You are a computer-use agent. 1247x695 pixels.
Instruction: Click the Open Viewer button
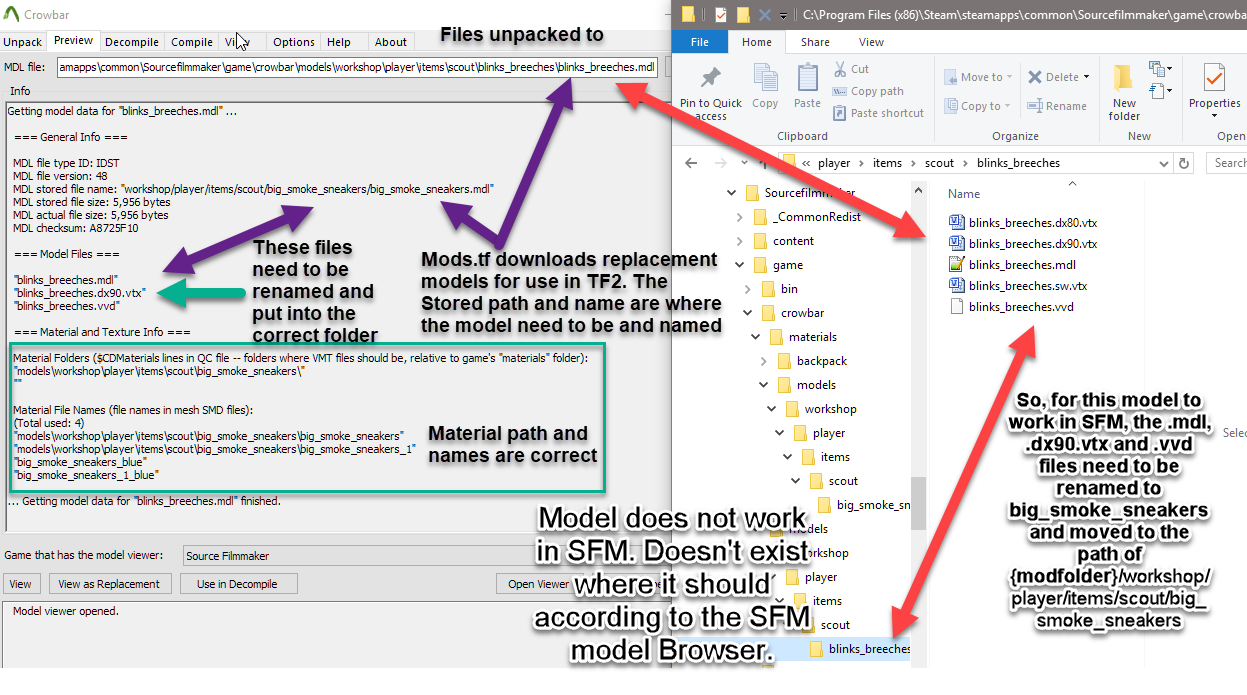(x=538, y=584)
